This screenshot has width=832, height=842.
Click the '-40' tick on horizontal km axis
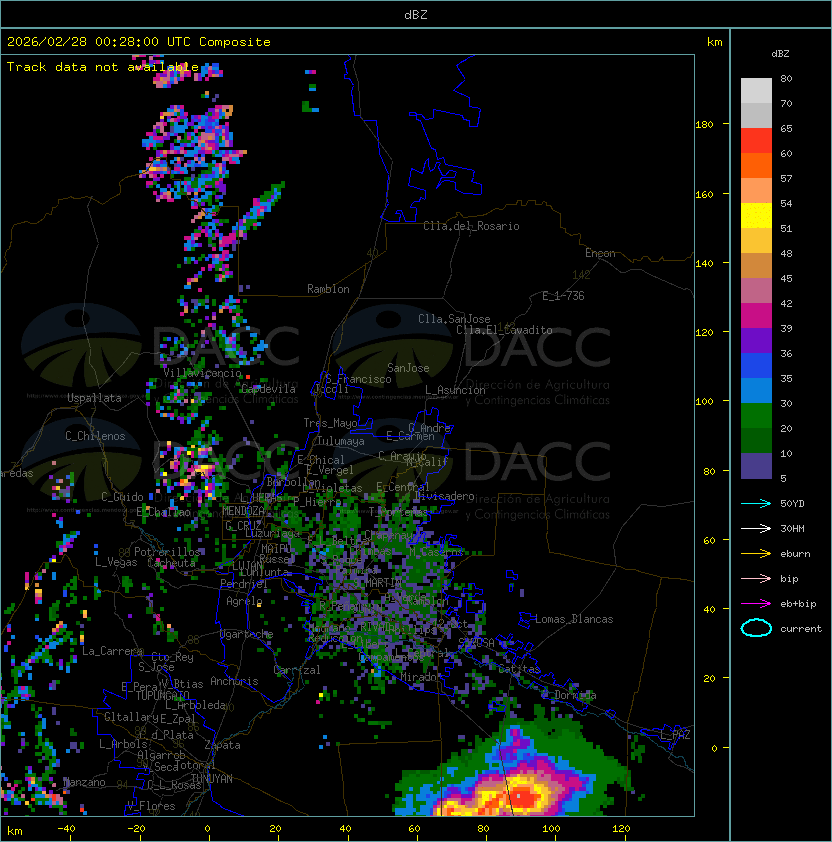[66, 829]
